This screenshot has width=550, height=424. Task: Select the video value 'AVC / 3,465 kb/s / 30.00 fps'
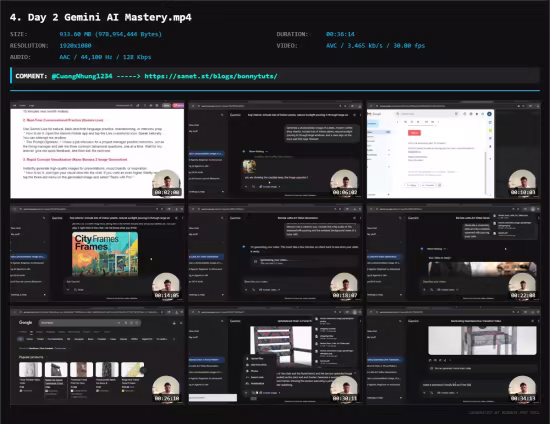point(375,46)
